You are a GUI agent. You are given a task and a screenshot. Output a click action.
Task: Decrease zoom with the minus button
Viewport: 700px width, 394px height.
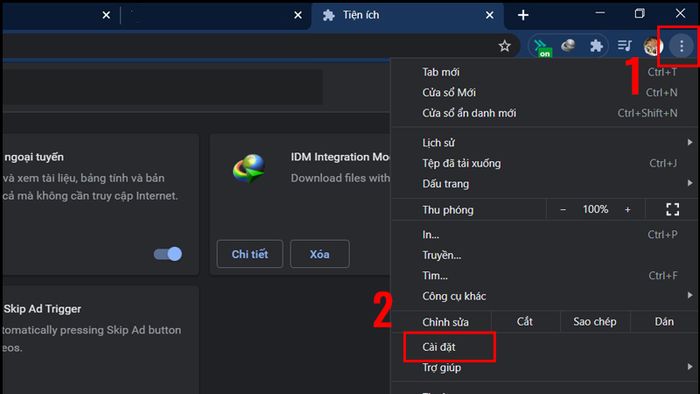coord(563,209)
